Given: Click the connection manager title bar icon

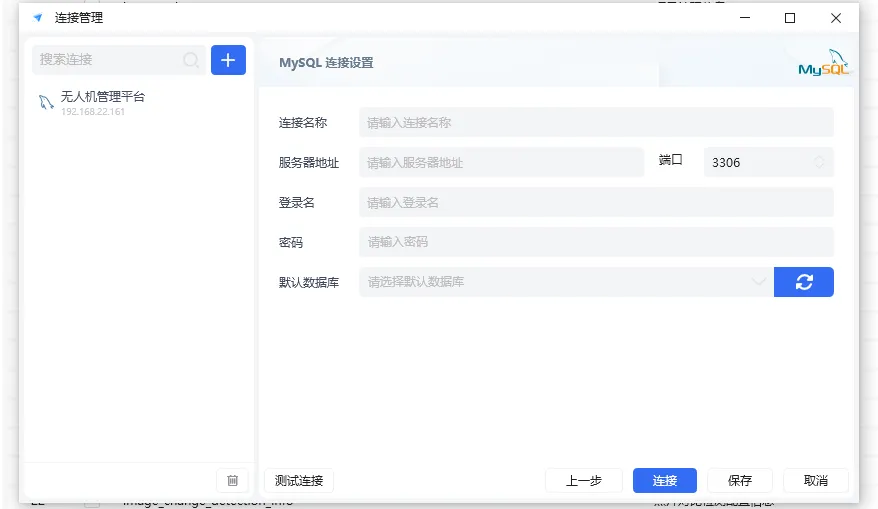Looking at the screenshot, I should pos(38,18).
